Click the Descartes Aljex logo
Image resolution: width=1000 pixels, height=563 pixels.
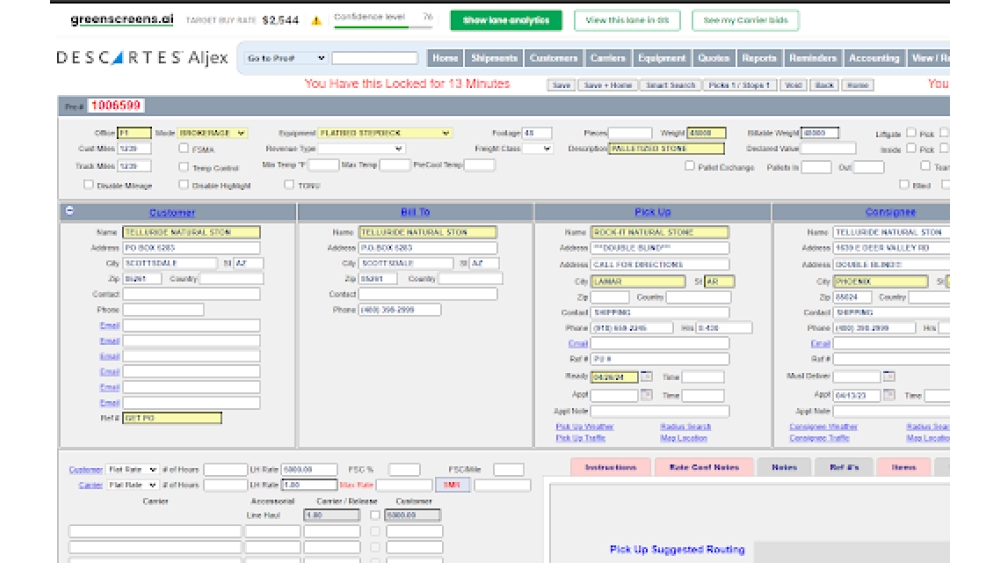[142, 58]
